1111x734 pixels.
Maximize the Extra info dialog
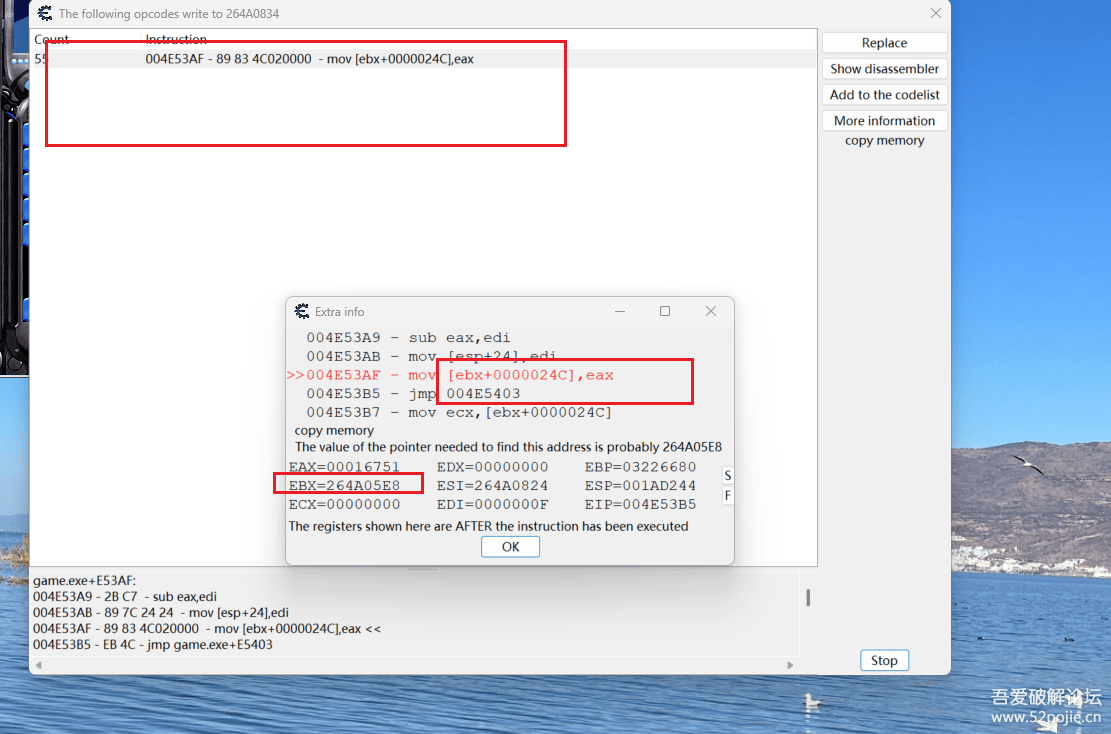665,311
